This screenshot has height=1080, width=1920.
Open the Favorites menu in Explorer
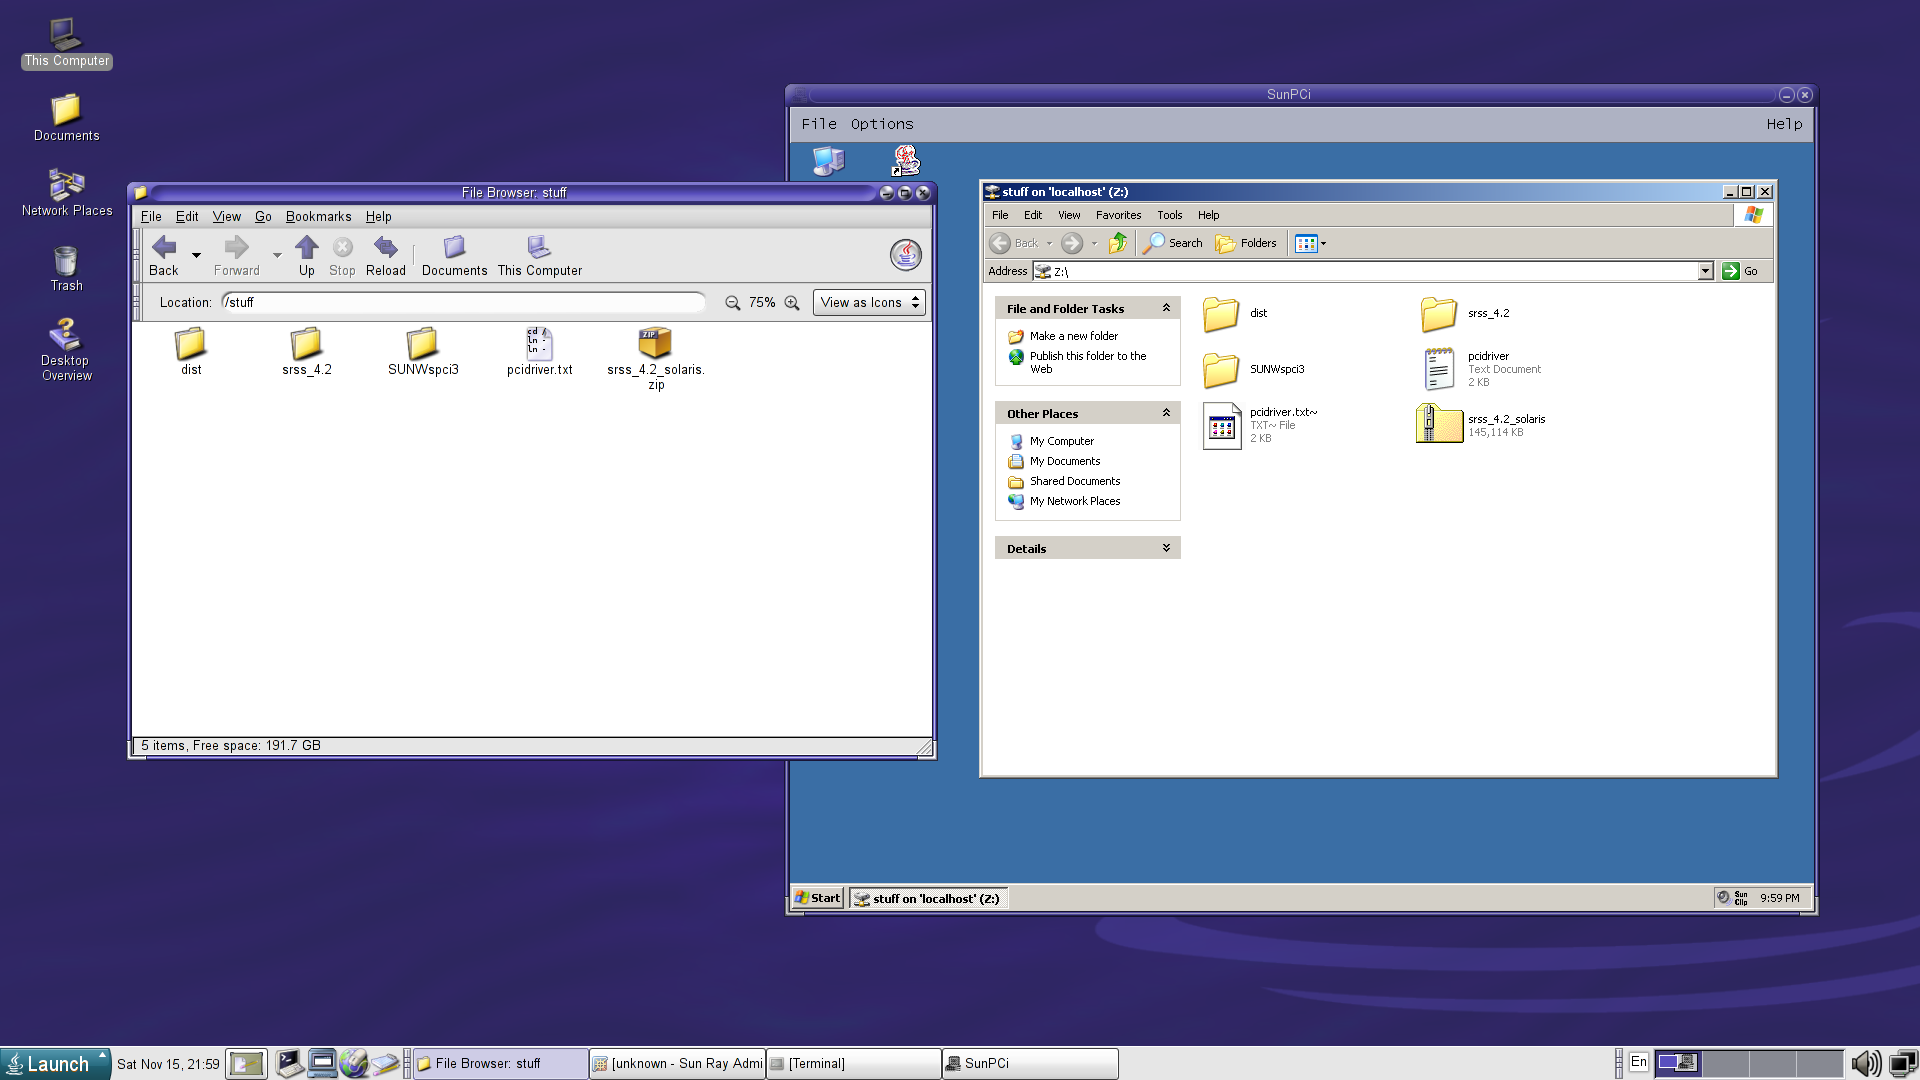pyautogui.click(x=1118, y=215)
